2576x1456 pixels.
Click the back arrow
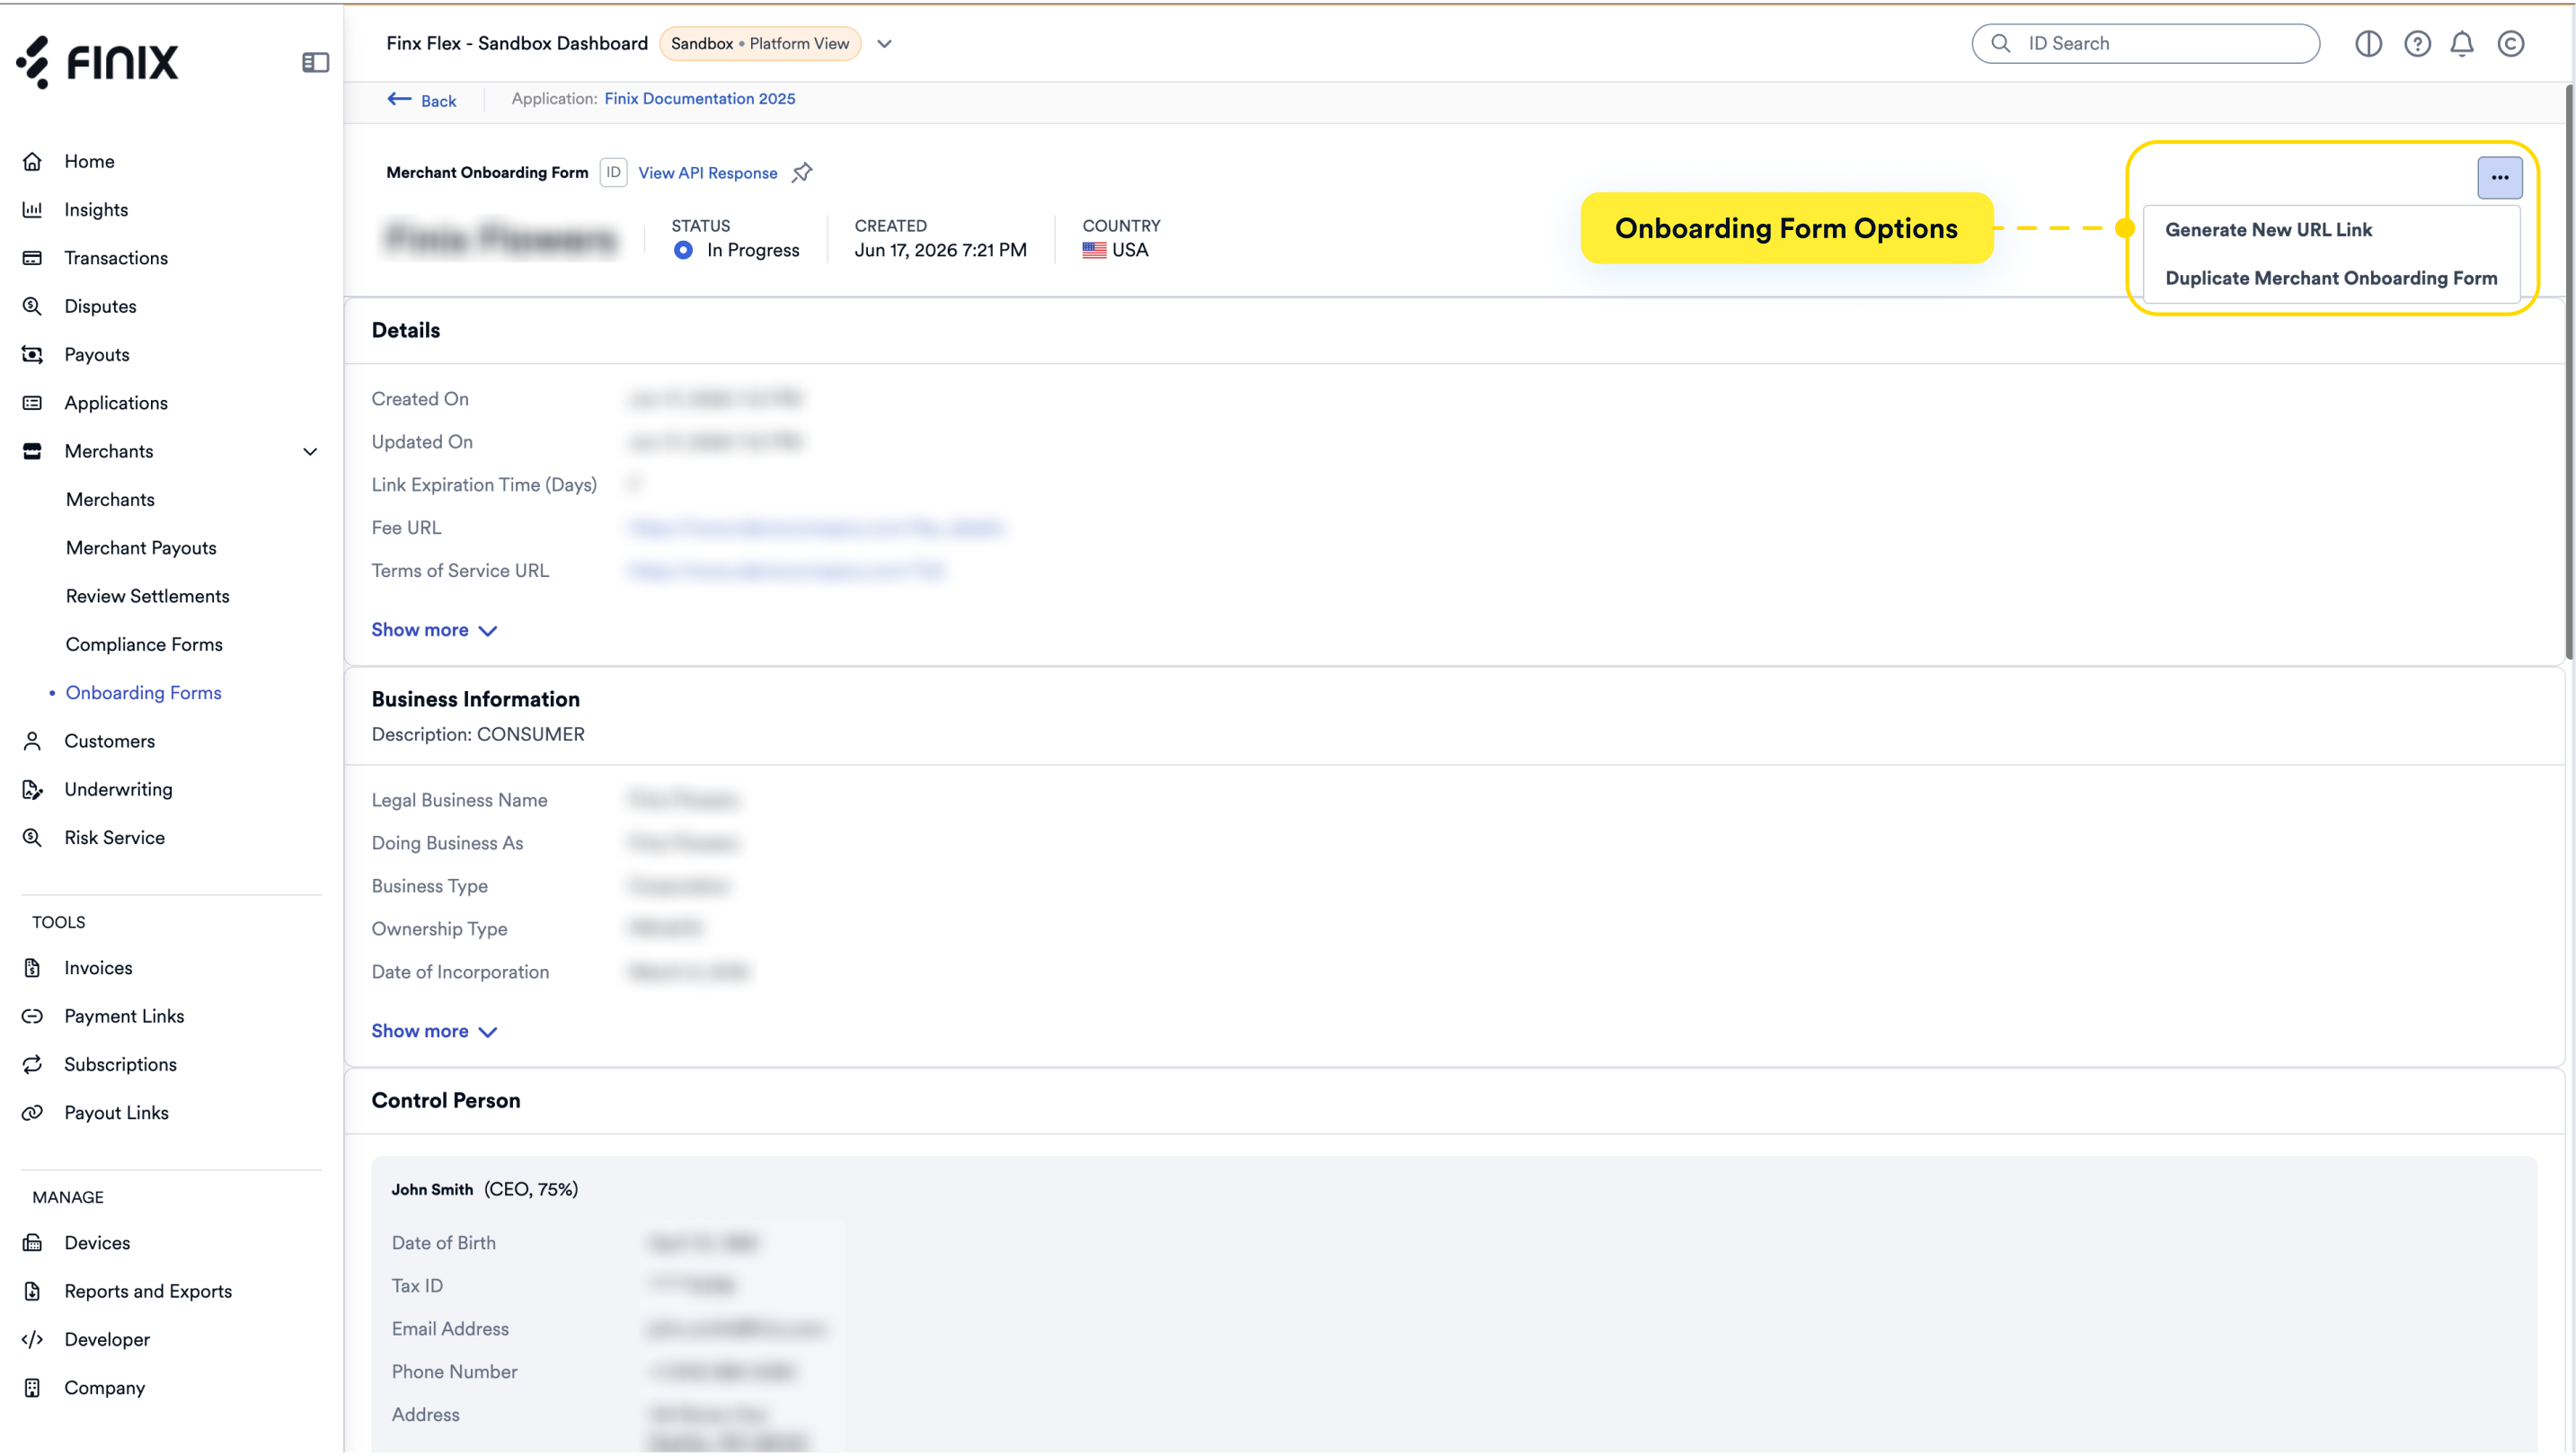click(x=399, y=99)
